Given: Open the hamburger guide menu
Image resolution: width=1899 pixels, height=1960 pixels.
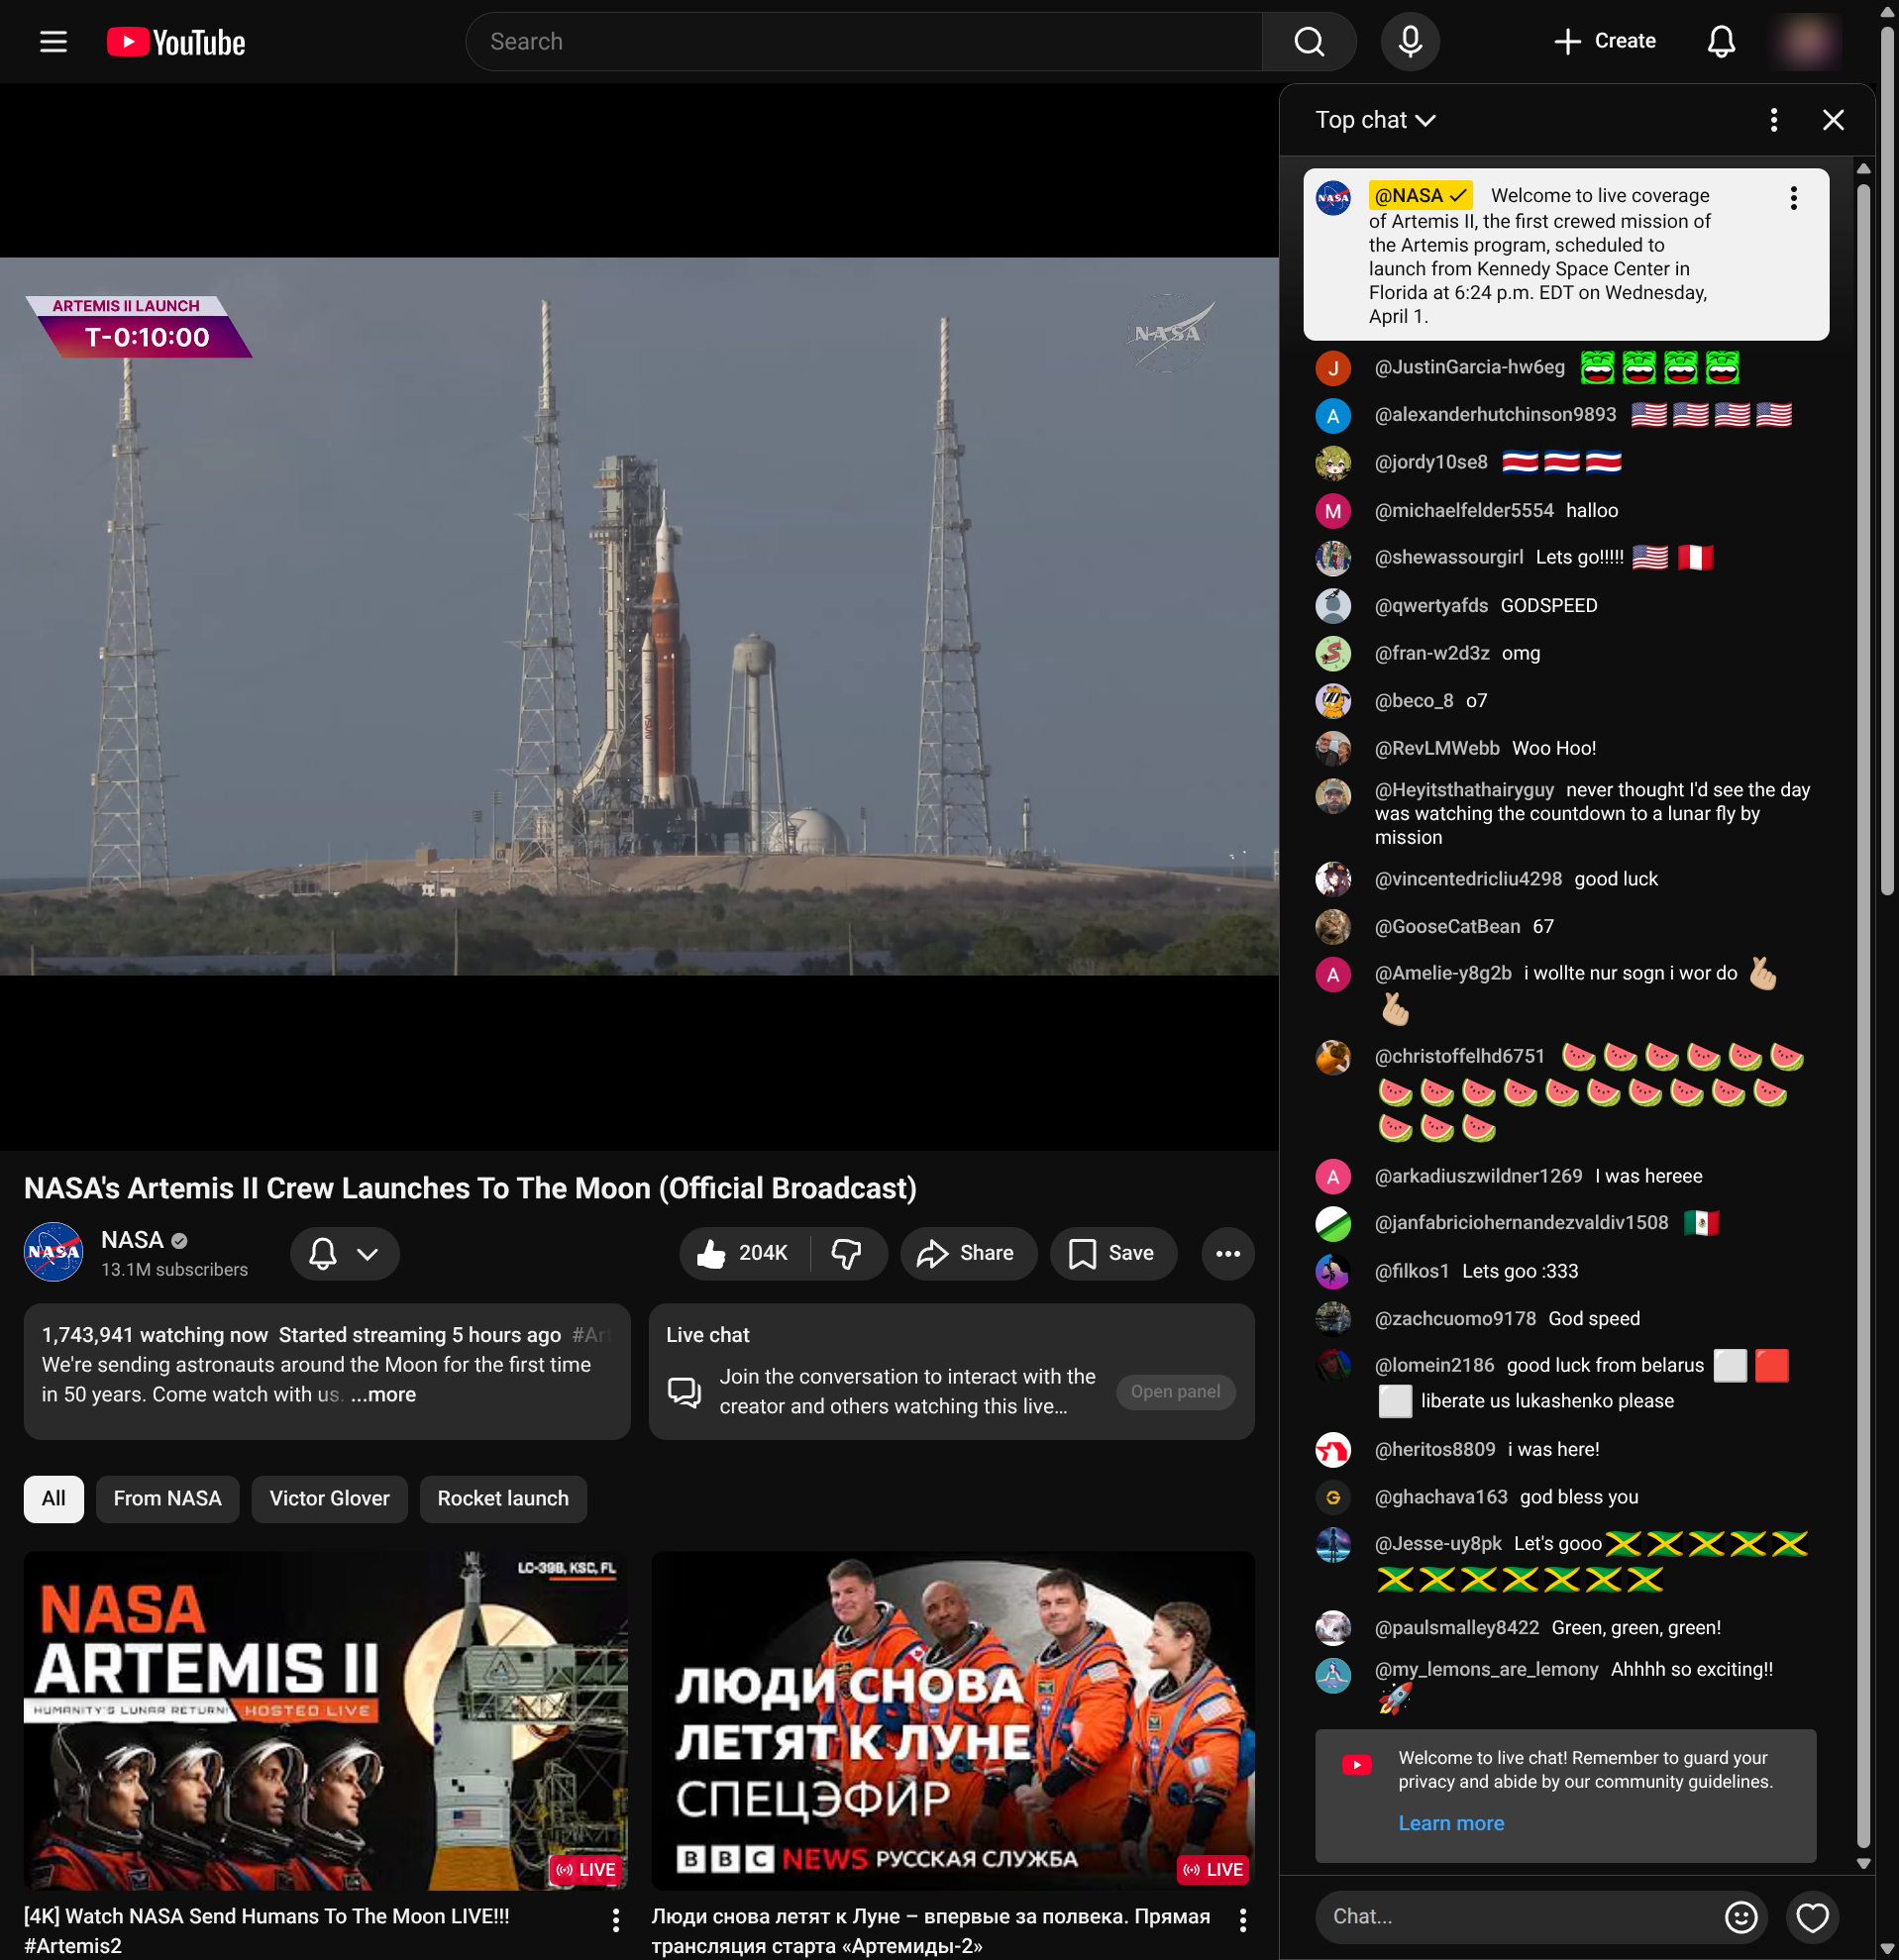Looking at the screenshot, I should click(x=53, y=42).
